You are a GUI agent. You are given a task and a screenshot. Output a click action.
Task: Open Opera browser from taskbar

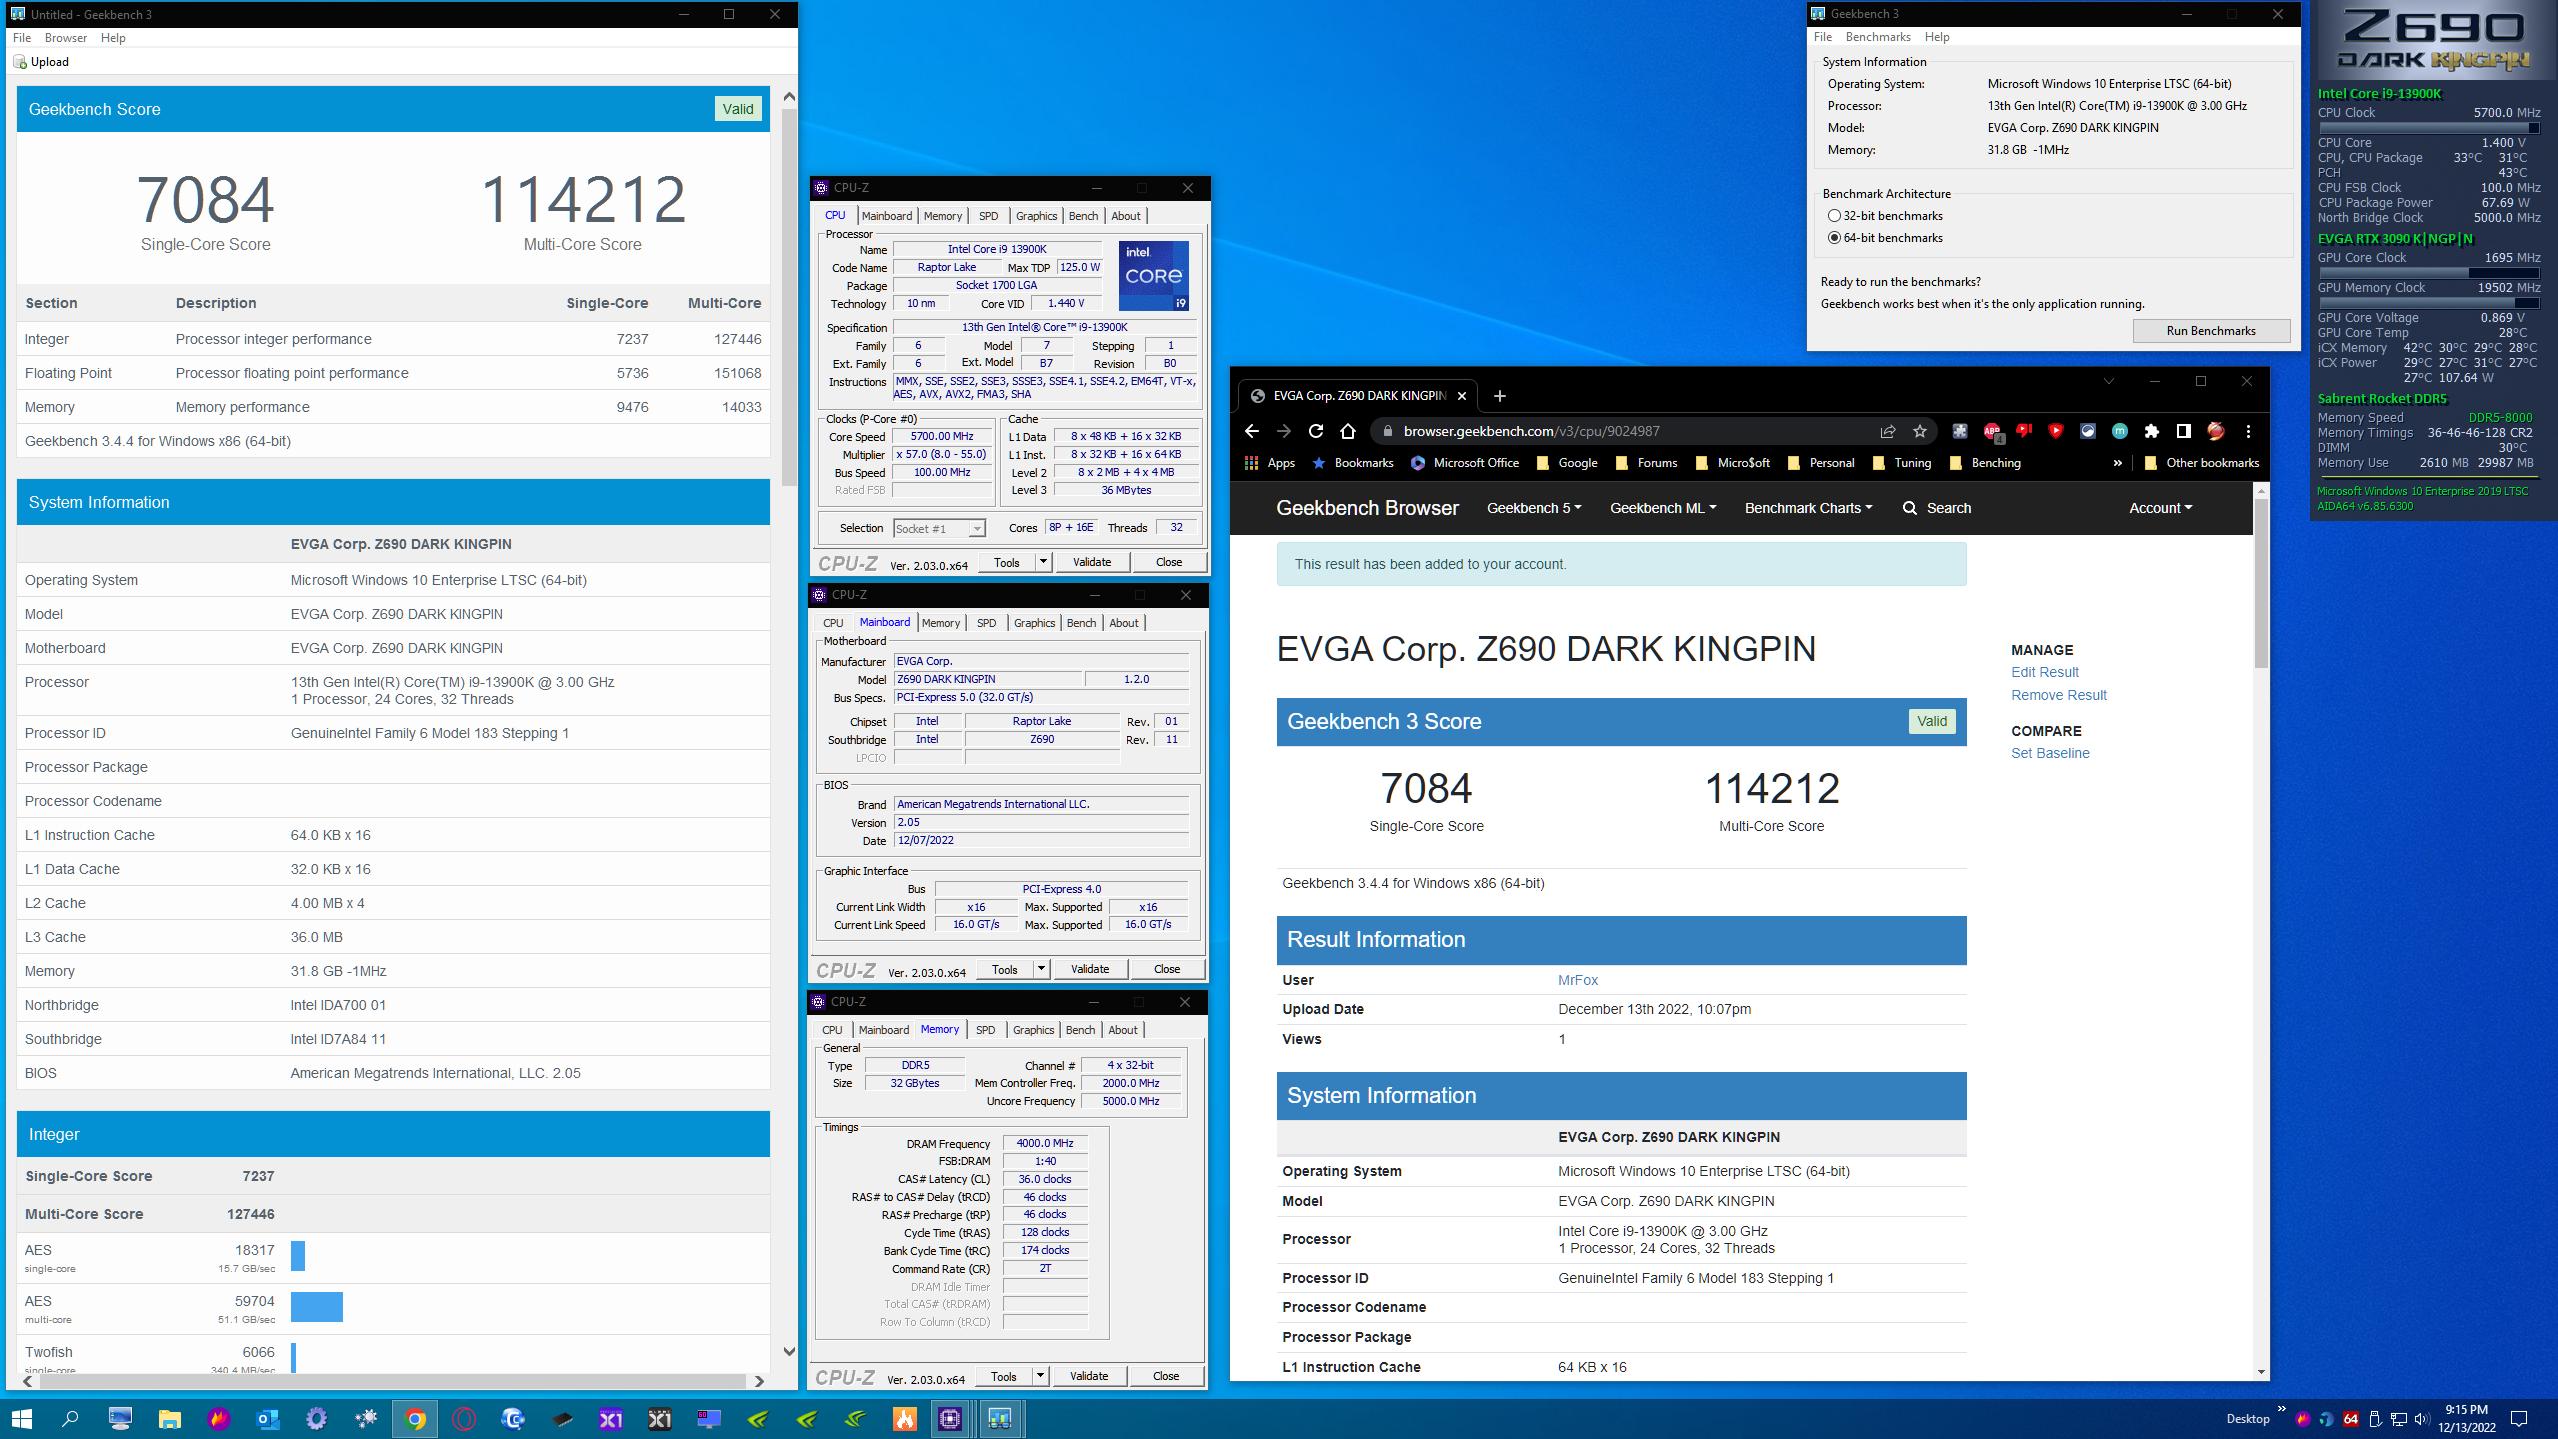tap(464, 1419)
